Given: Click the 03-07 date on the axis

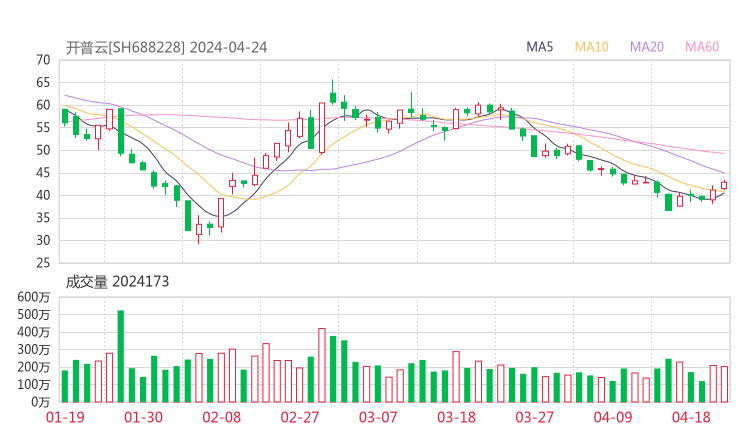Looking at the screenshot, I should pos(378,417).
